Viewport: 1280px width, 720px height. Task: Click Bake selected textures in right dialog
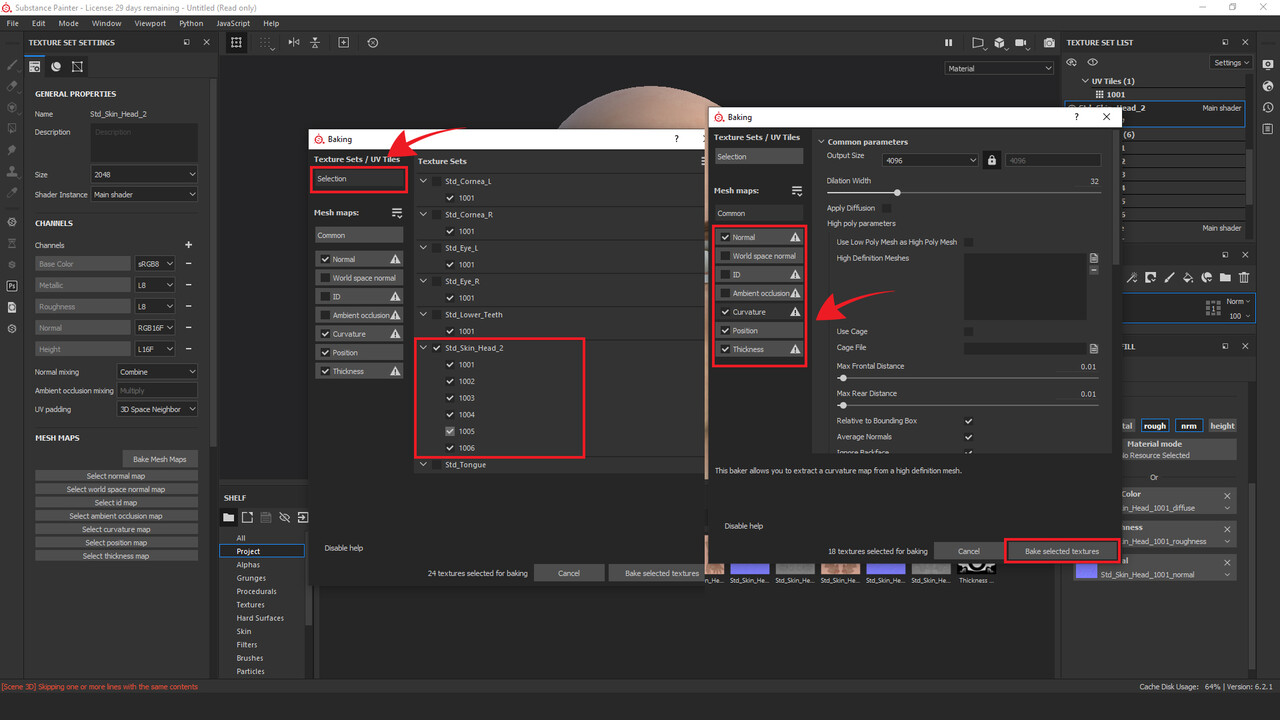tap(1061, 551)
